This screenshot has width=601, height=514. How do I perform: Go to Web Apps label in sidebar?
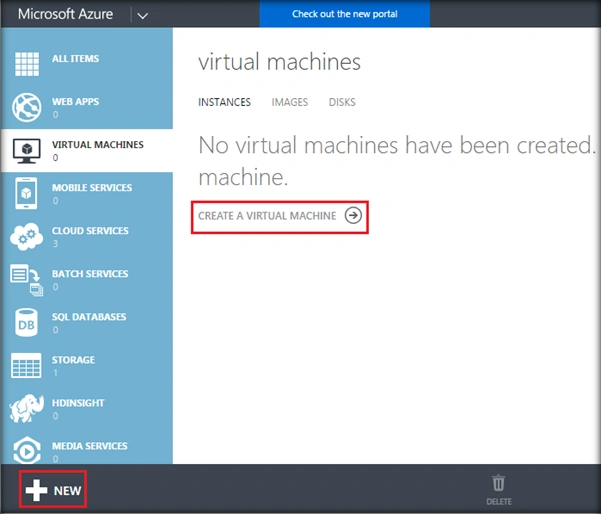tap(76, 102)
